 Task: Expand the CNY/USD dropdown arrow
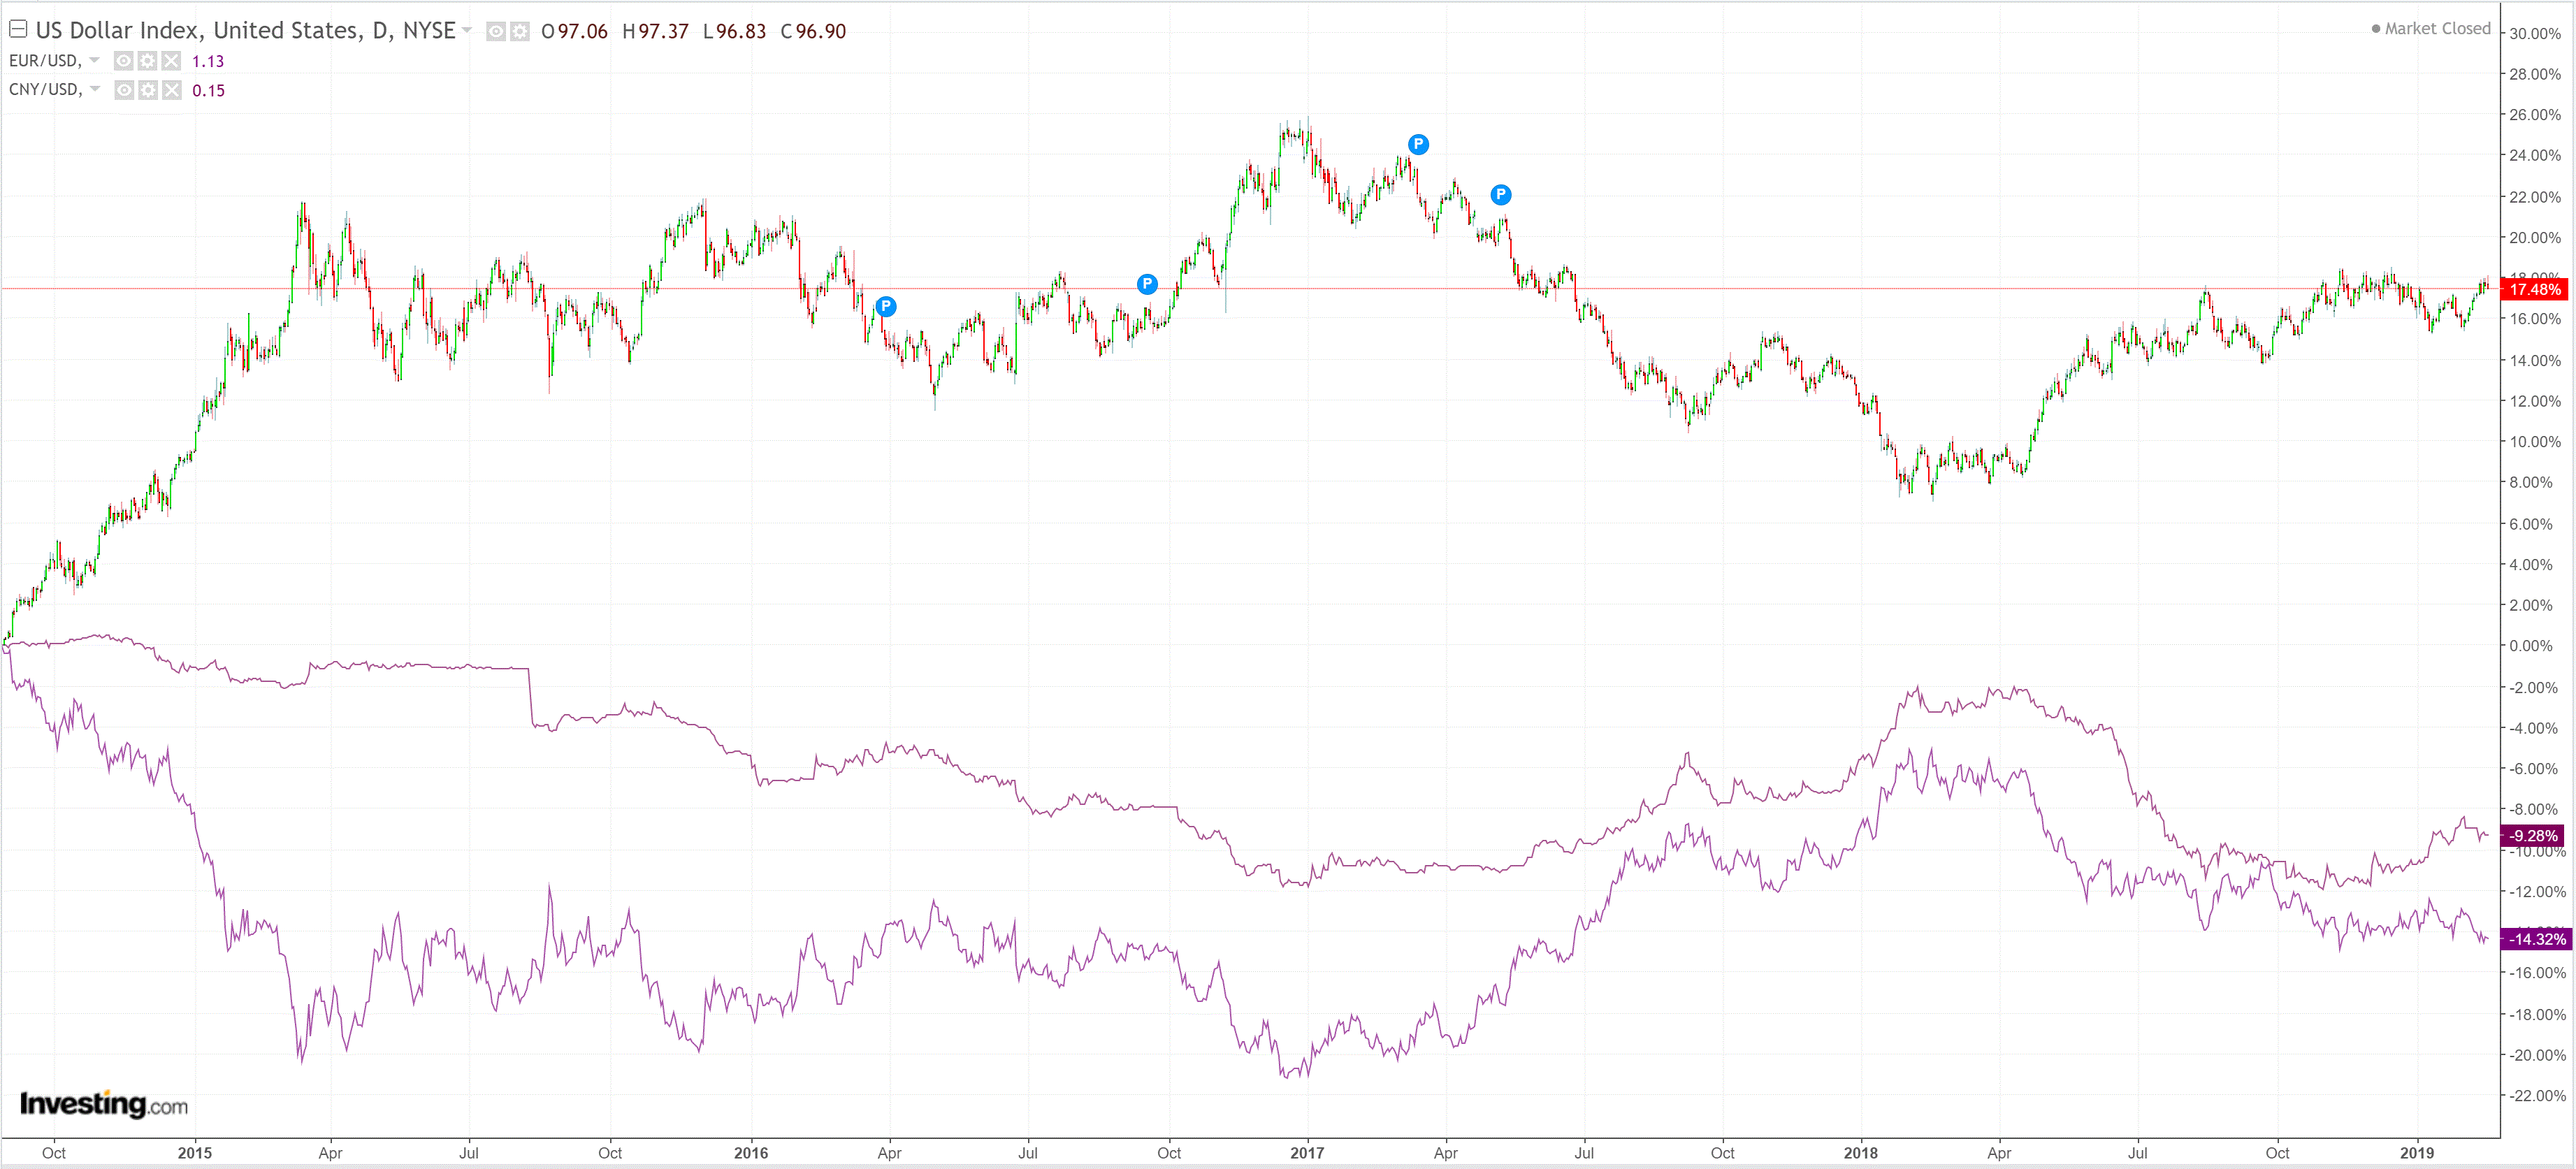pos(95,89)
